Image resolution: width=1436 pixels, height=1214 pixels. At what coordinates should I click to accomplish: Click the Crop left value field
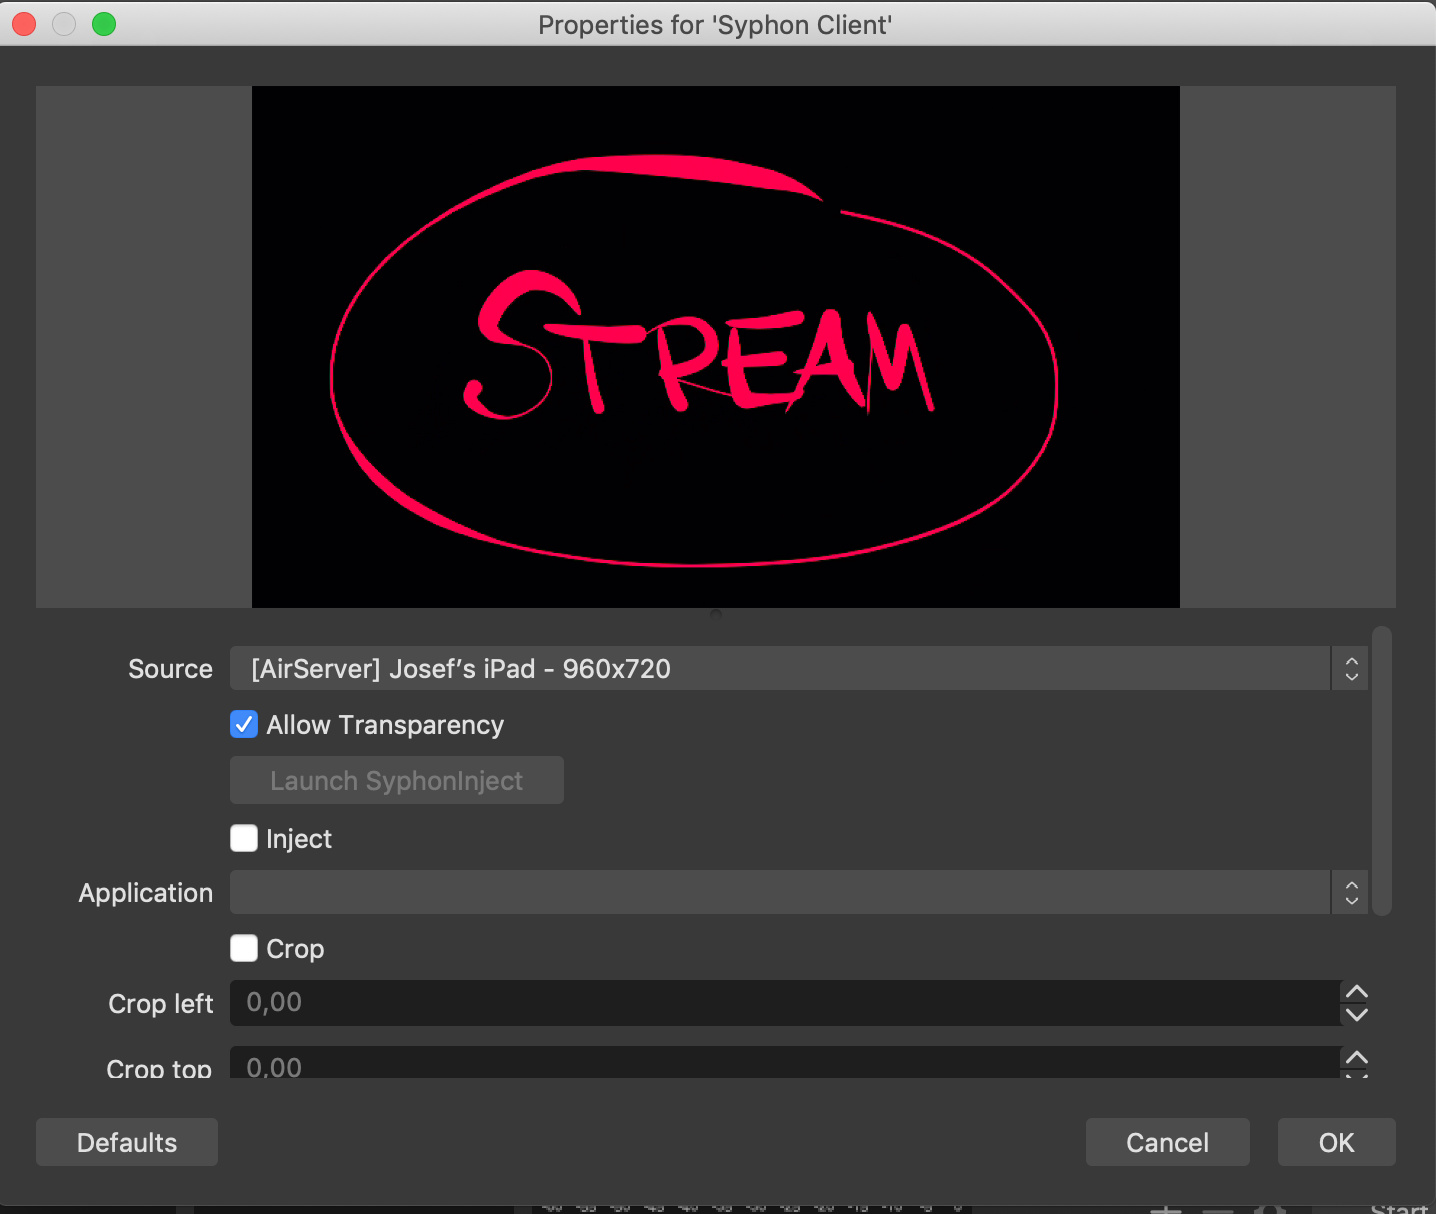click(x=784, y=1003)
